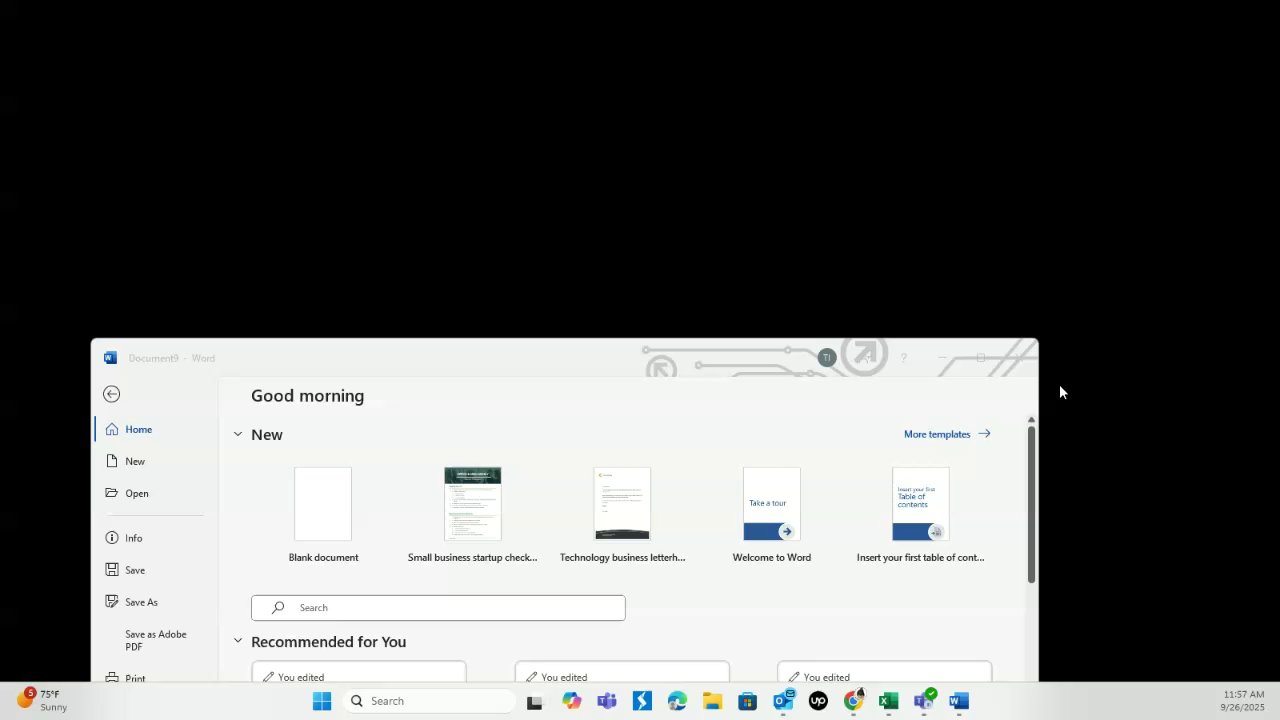Open the Welcome to Word tour template
The image size is (1280, 720).
772,515
